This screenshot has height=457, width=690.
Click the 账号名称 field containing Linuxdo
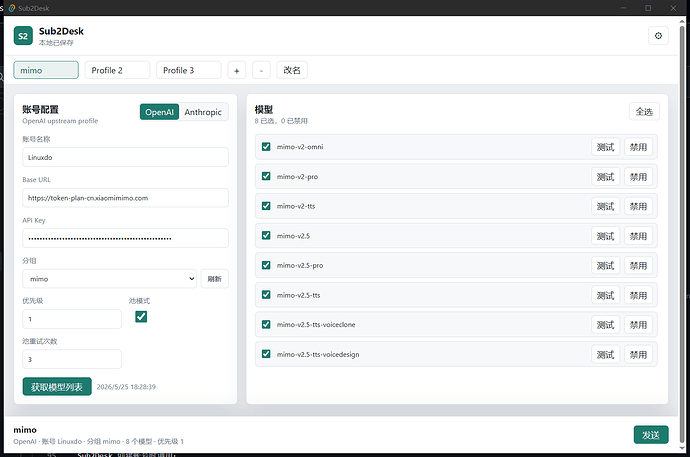click(125, 157)
